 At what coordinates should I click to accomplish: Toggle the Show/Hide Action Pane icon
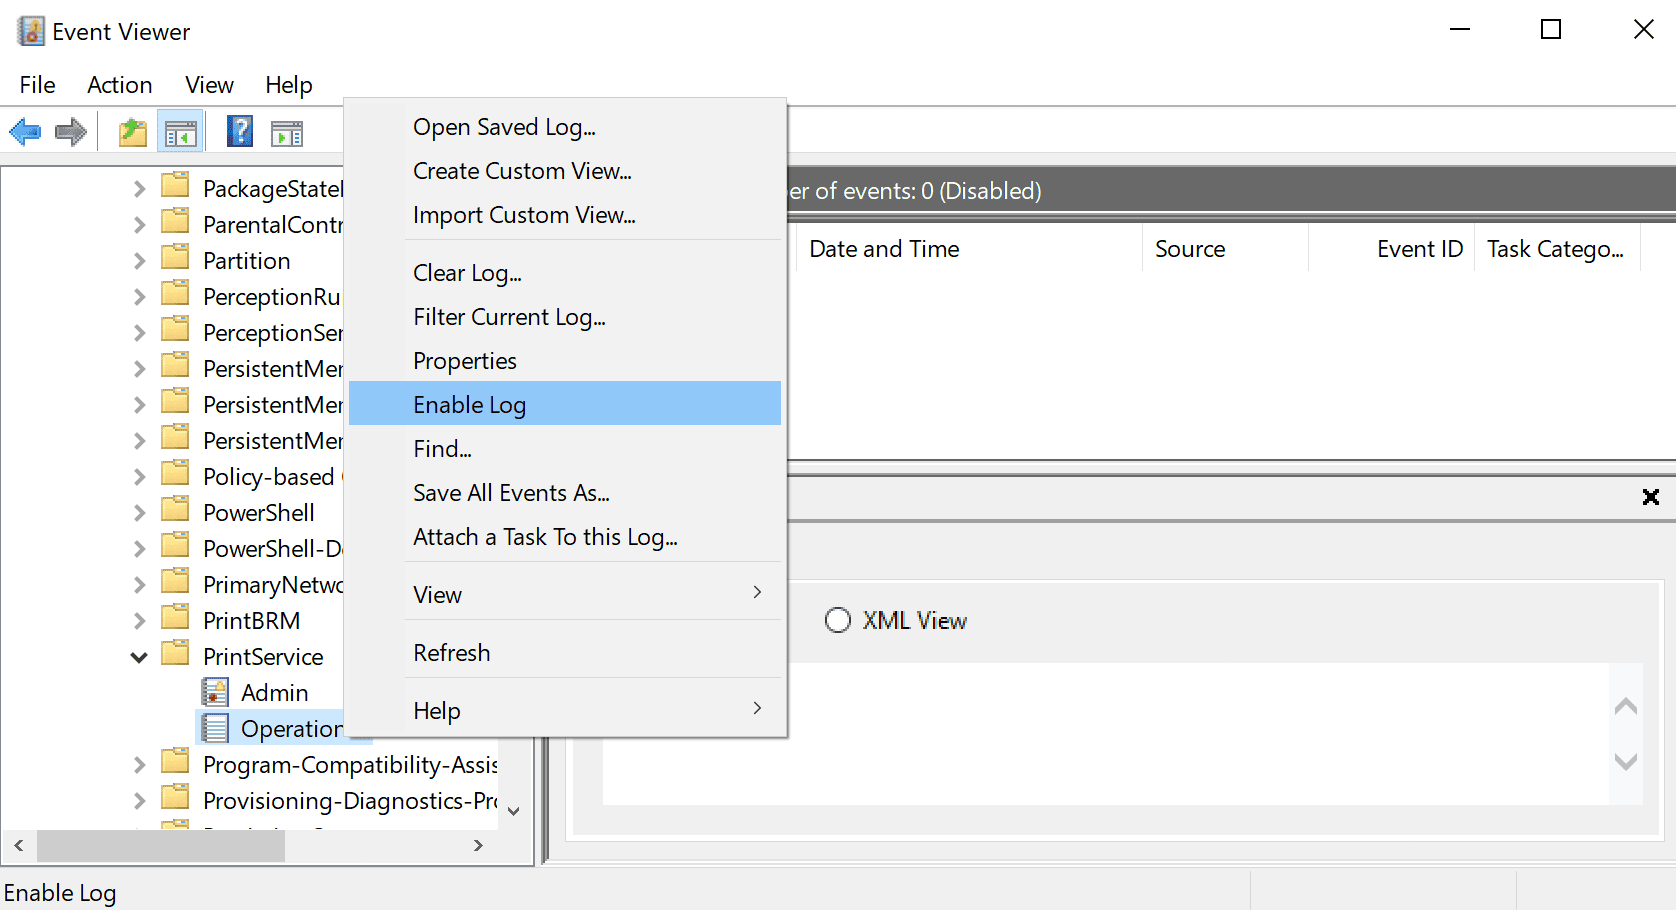click(287, 132)
